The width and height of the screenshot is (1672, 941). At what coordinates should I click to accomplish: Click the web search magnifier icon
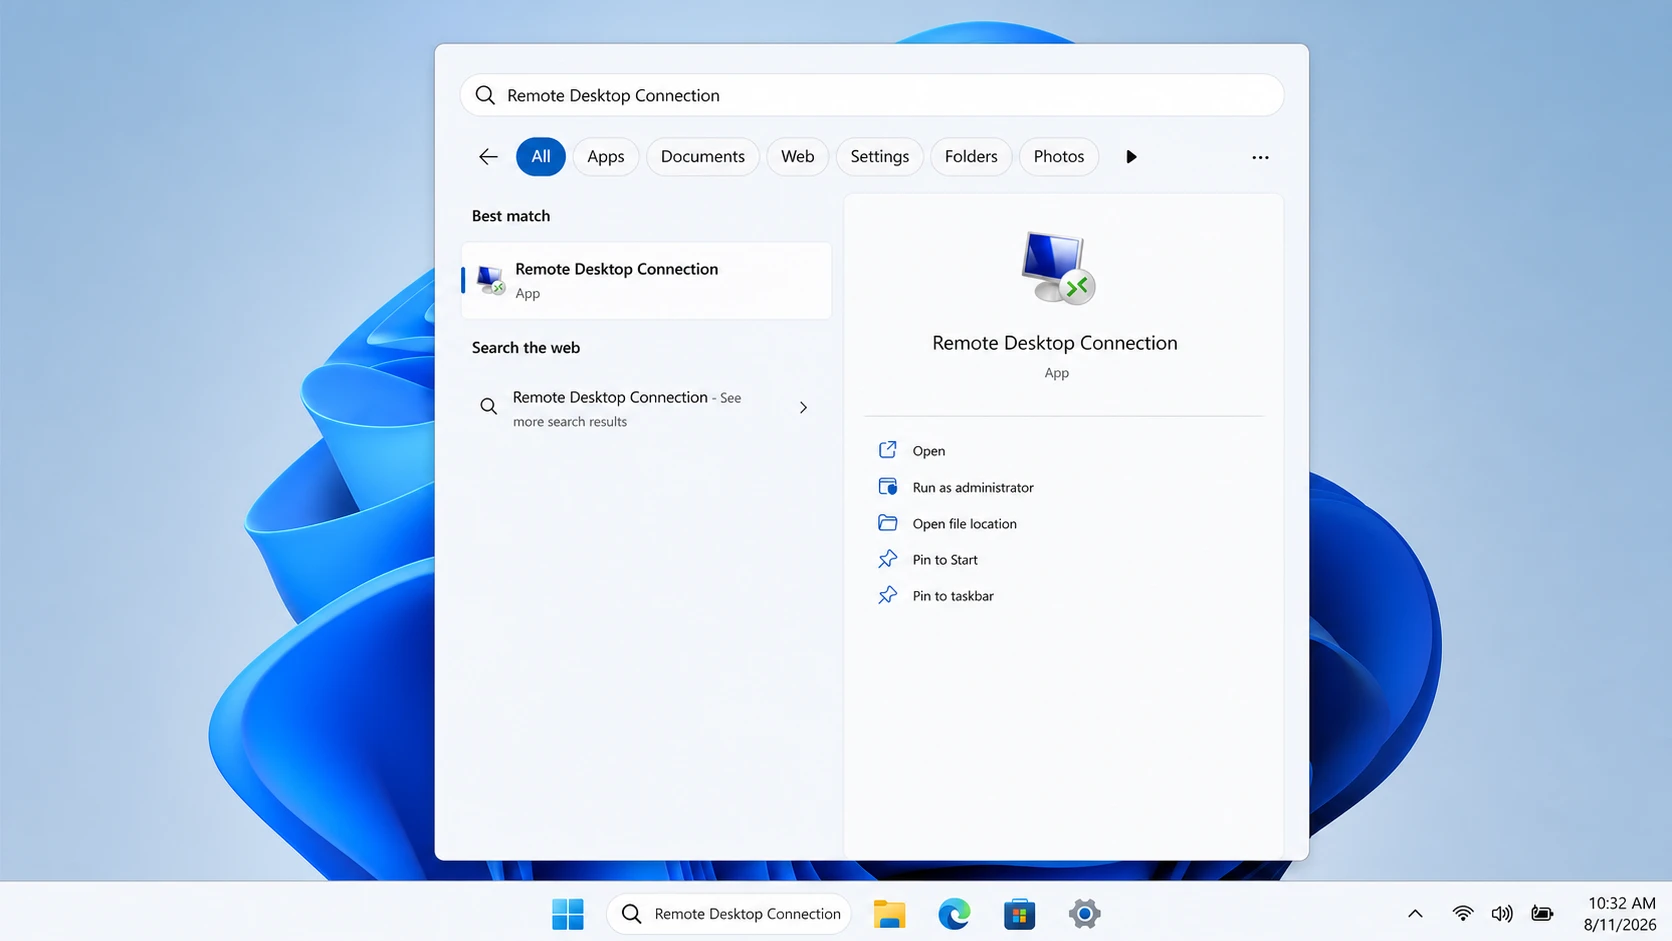coord(488,406)
